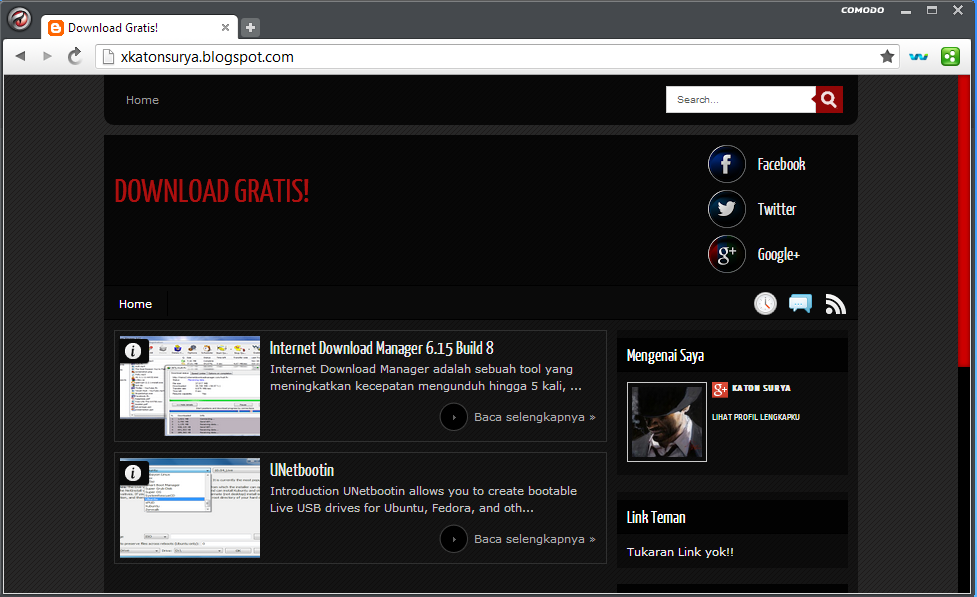Click the RSS feed icon
This screenshot has height=597, width=977.
point(836,304)
